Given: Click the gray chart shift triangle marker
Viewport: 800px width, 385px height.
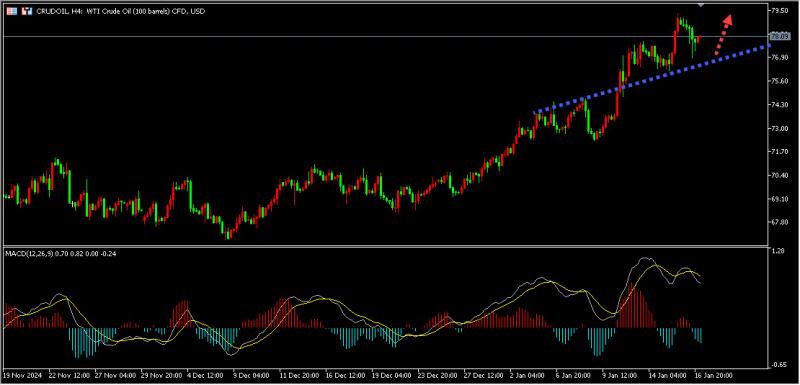Looking at the screenshot, I should pos(701,4).
